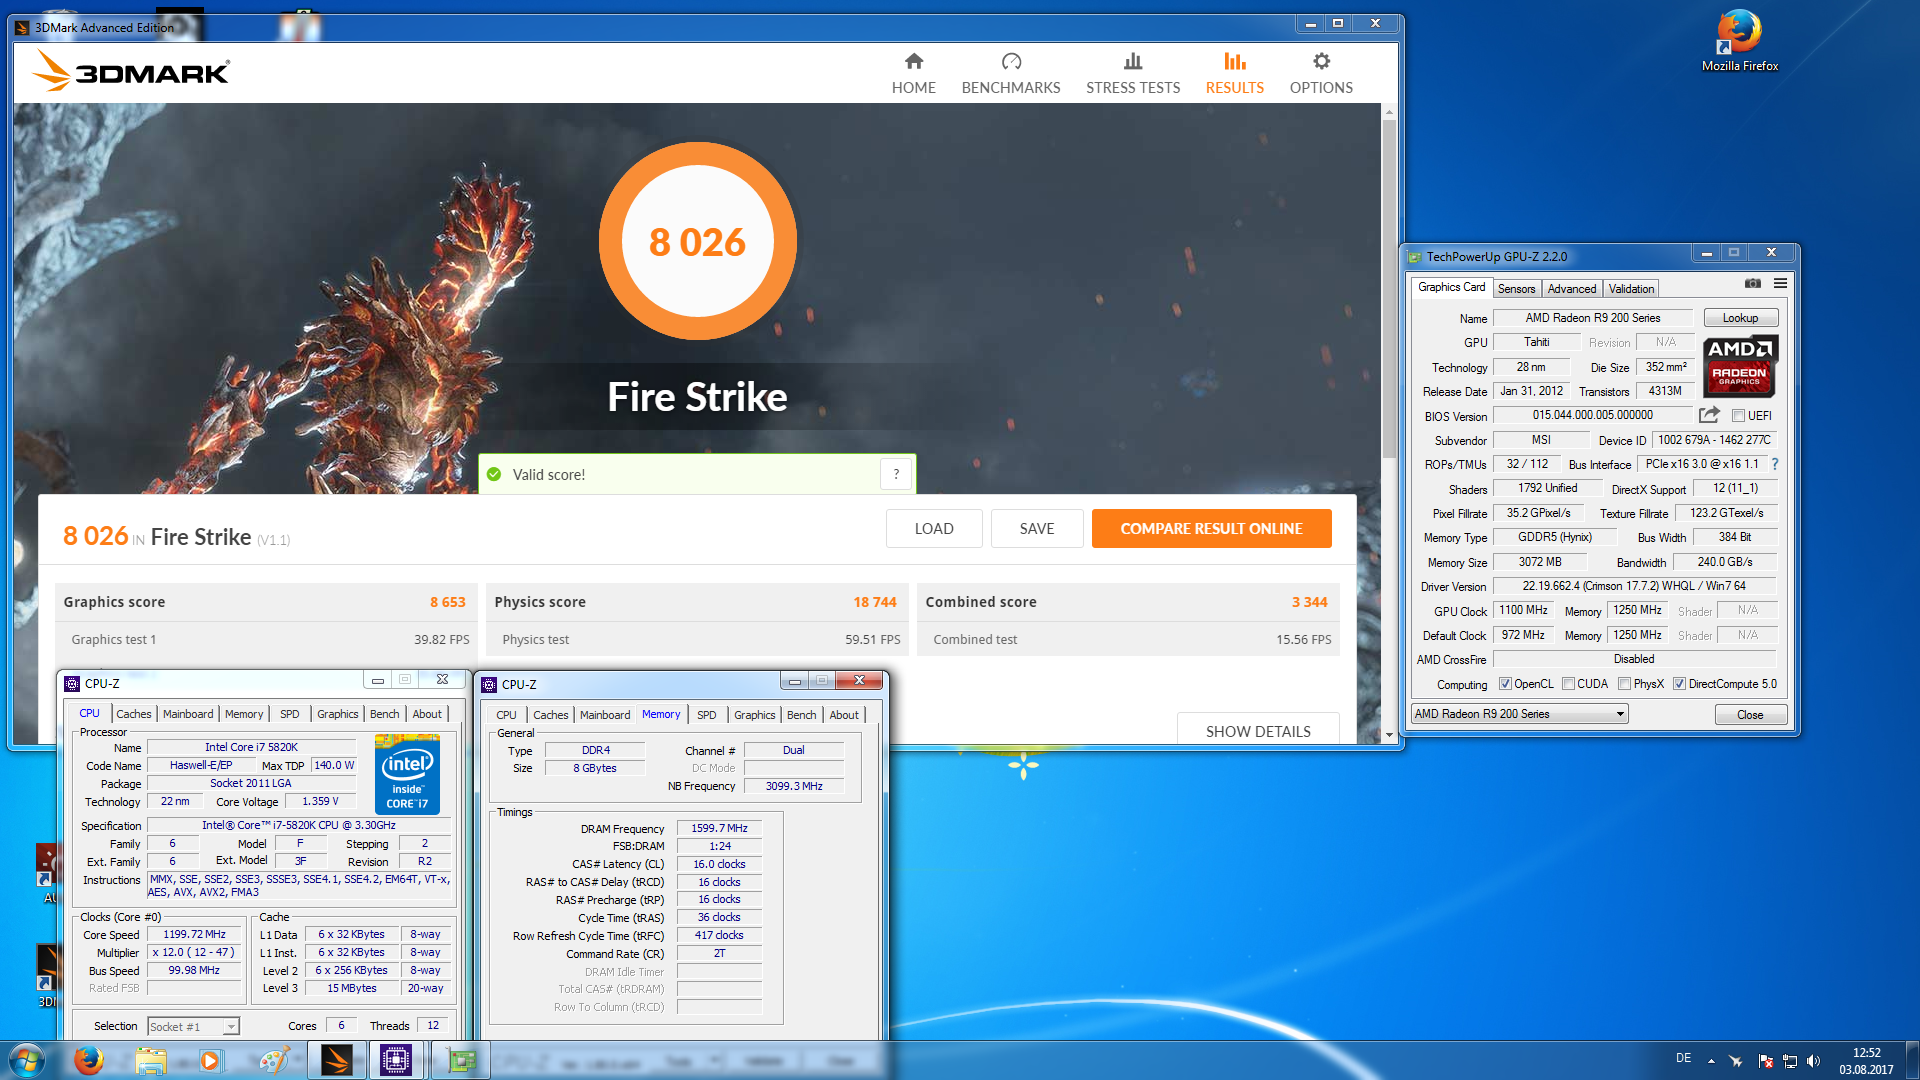
Task: Switch to Advanced tab in GPU-Z
Action: coord(1572,289)
